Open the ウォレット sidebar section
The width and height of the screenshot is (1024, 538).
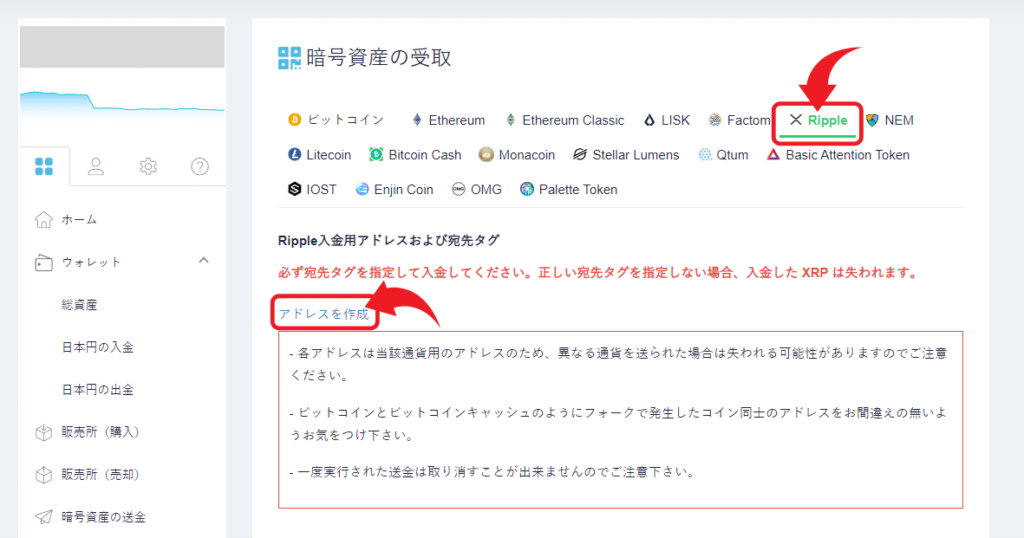click(x=92, y=262)
